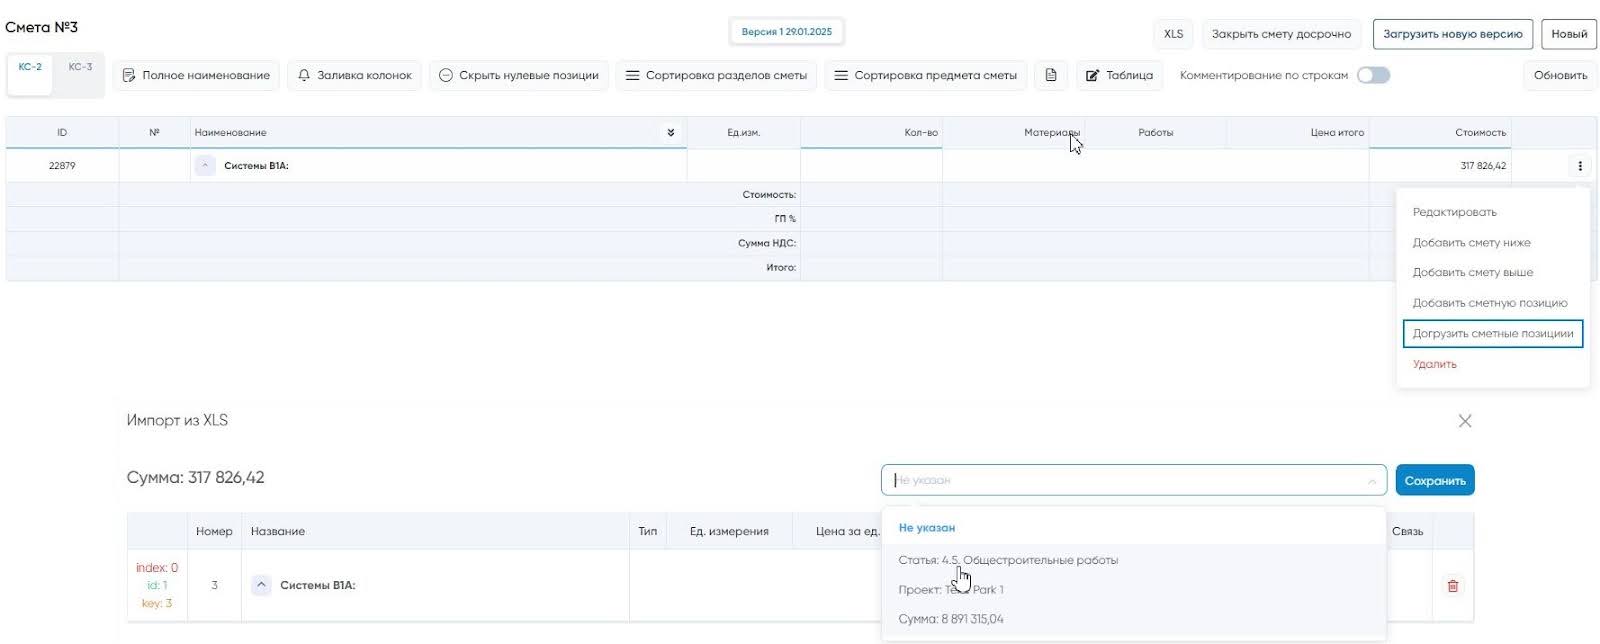Click double-chevron icon in Наименование column header
The image size is (1600, 644).
[x=670, y=132]
